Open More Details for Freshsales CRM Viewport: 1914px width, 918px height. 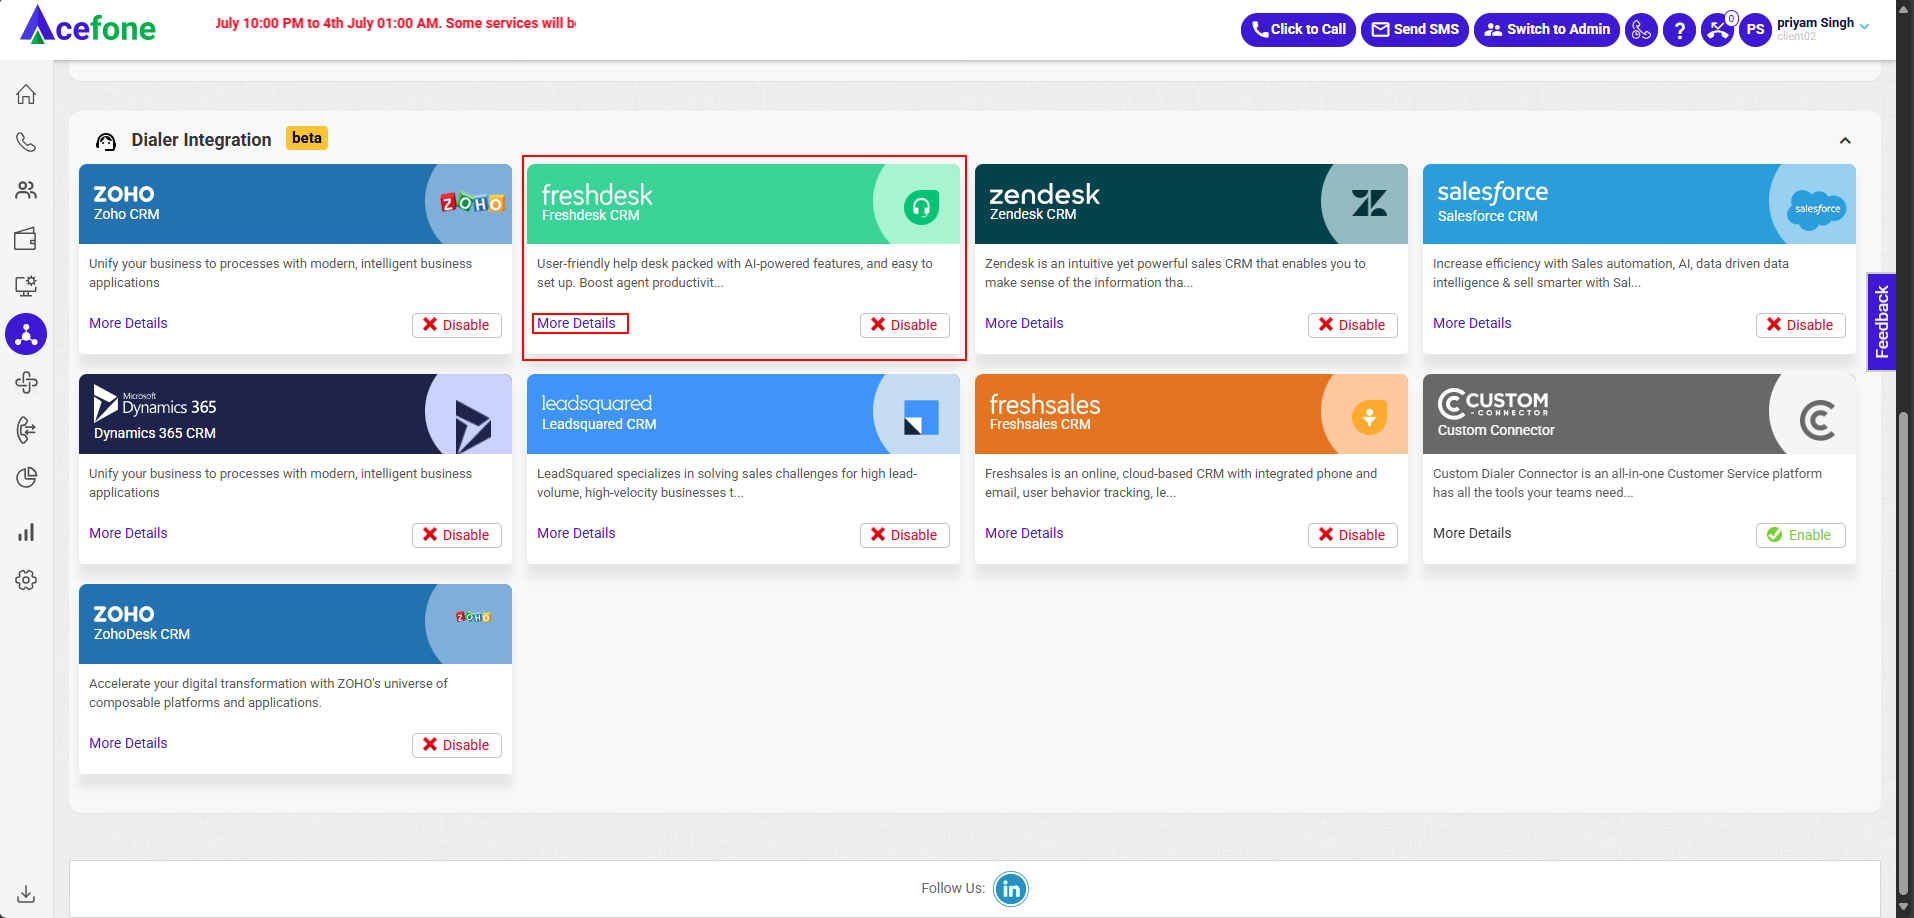pos(1024,533)
